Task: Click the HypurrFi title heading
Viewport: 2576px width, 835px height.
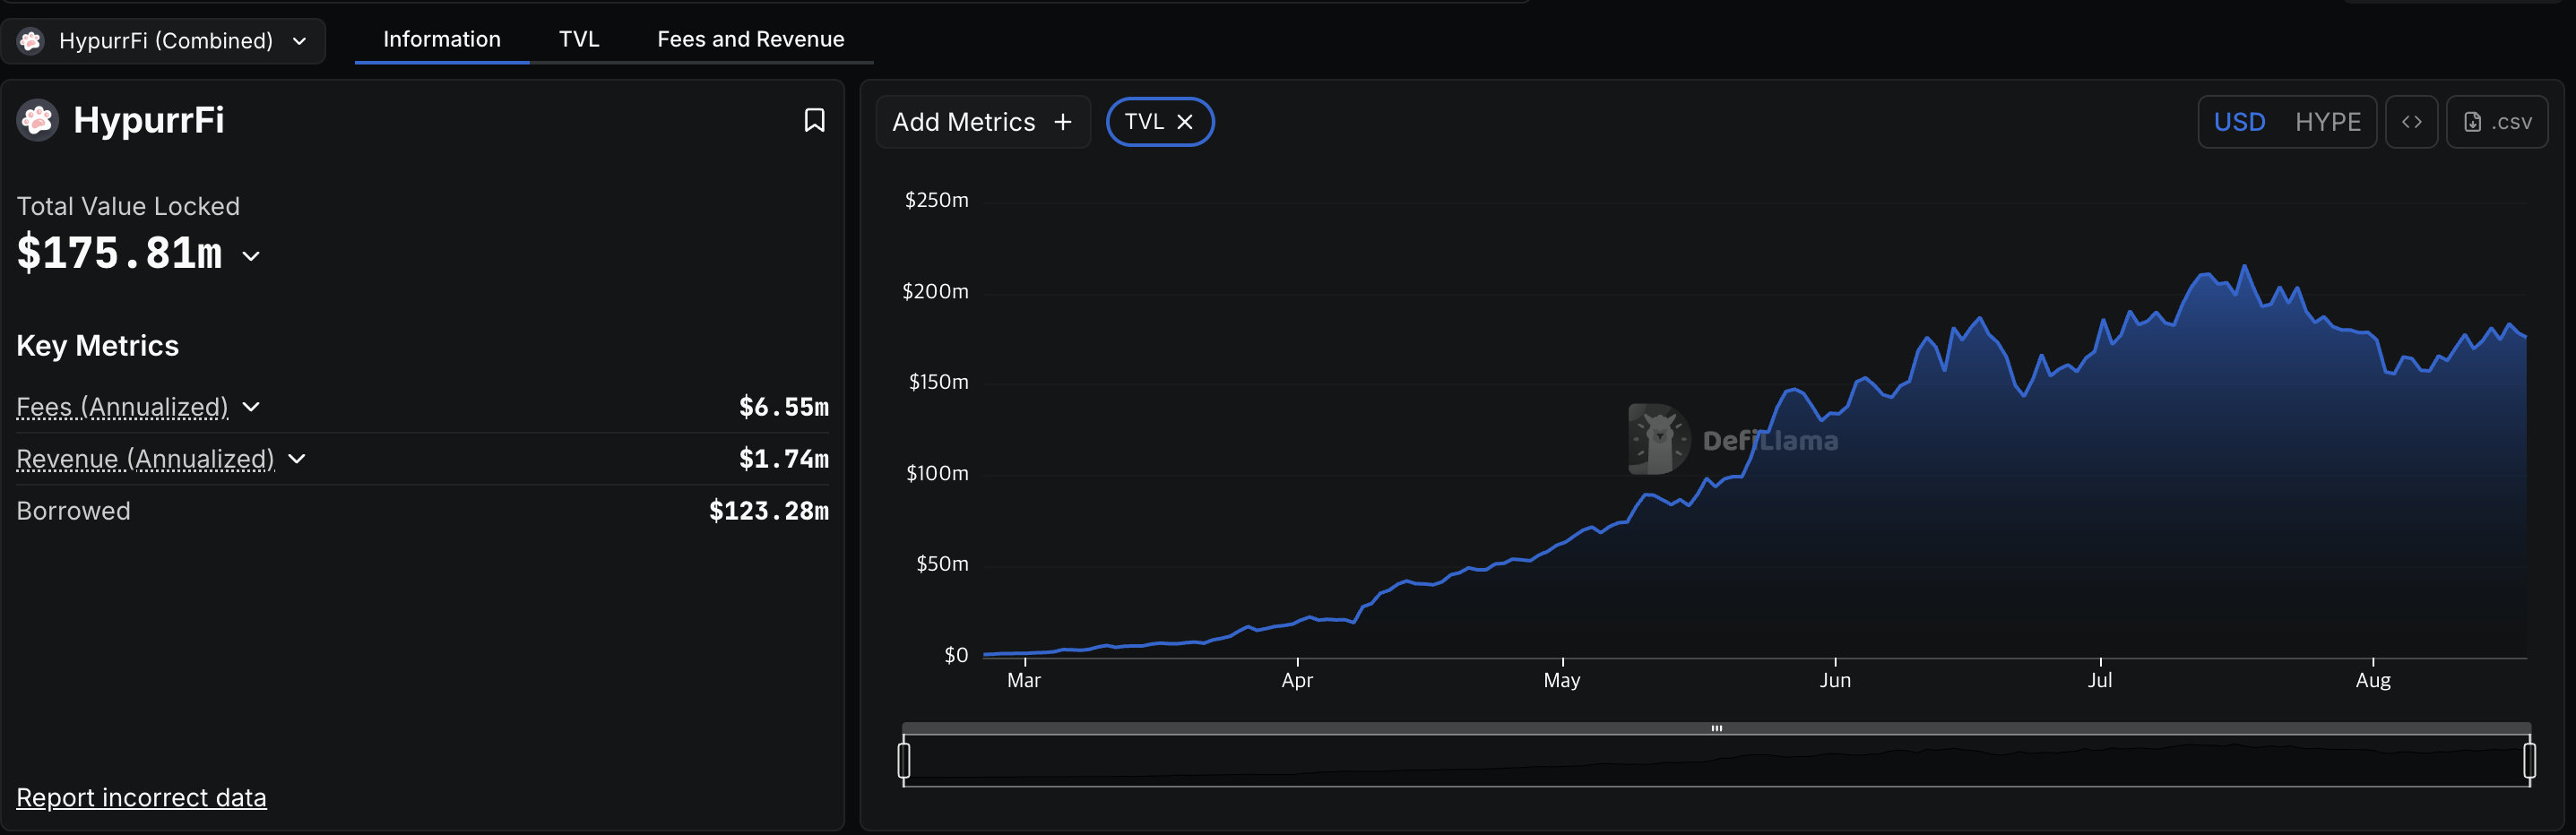Action: coord(149,120)
